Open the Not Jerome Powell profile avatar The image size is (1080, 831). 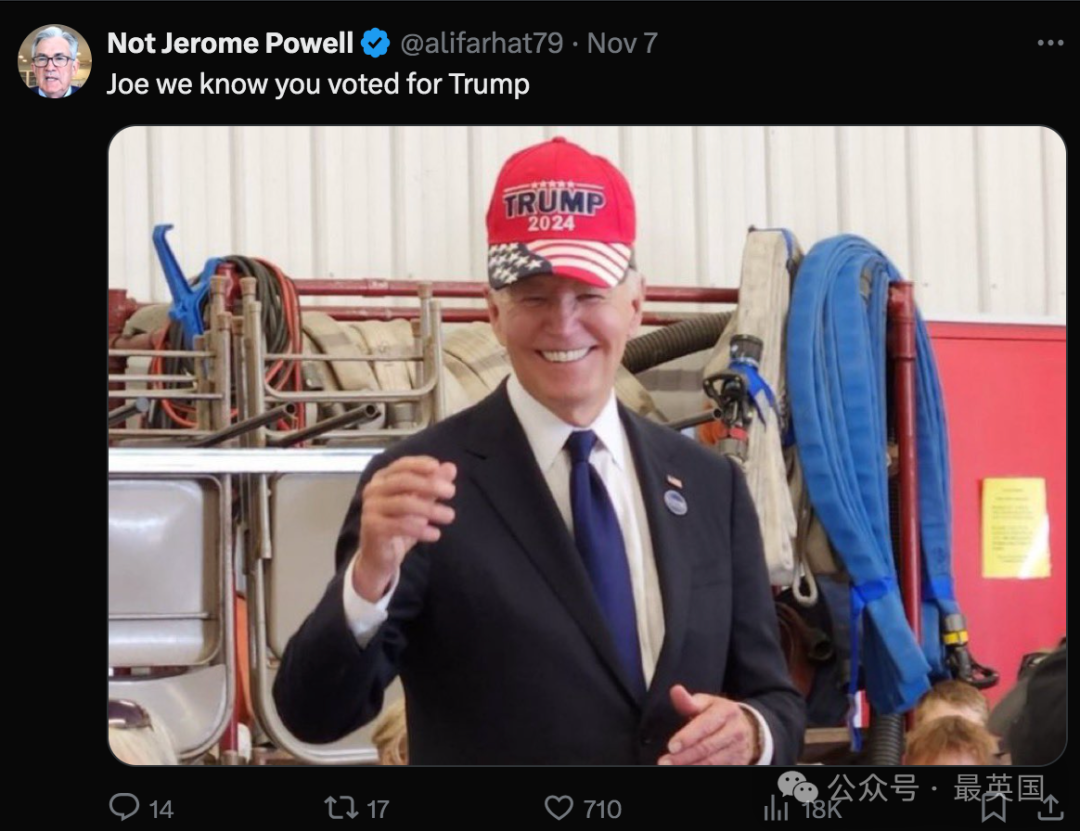pyautogui.click(x=55, y=61)
